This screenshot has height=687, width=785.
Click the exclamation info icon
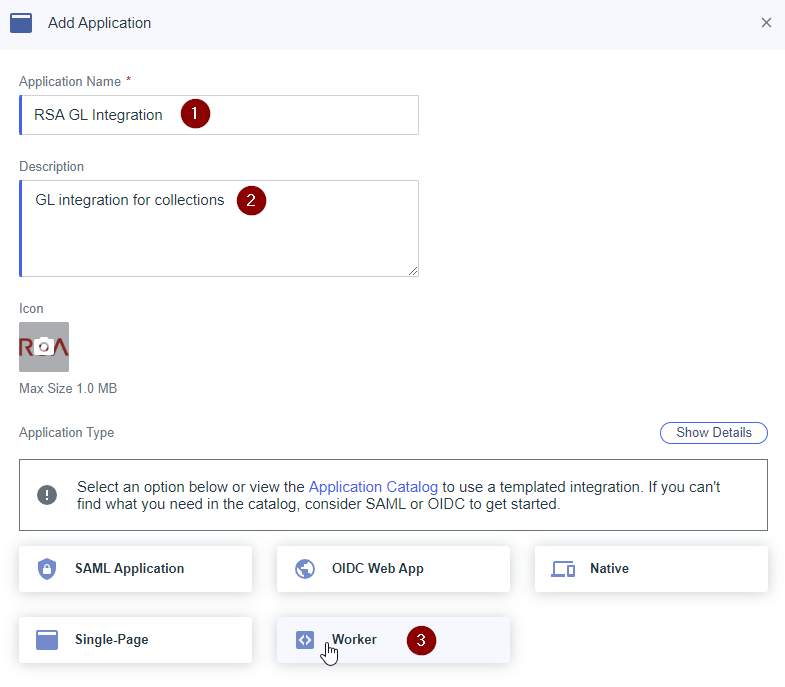(x=47, y=495)
